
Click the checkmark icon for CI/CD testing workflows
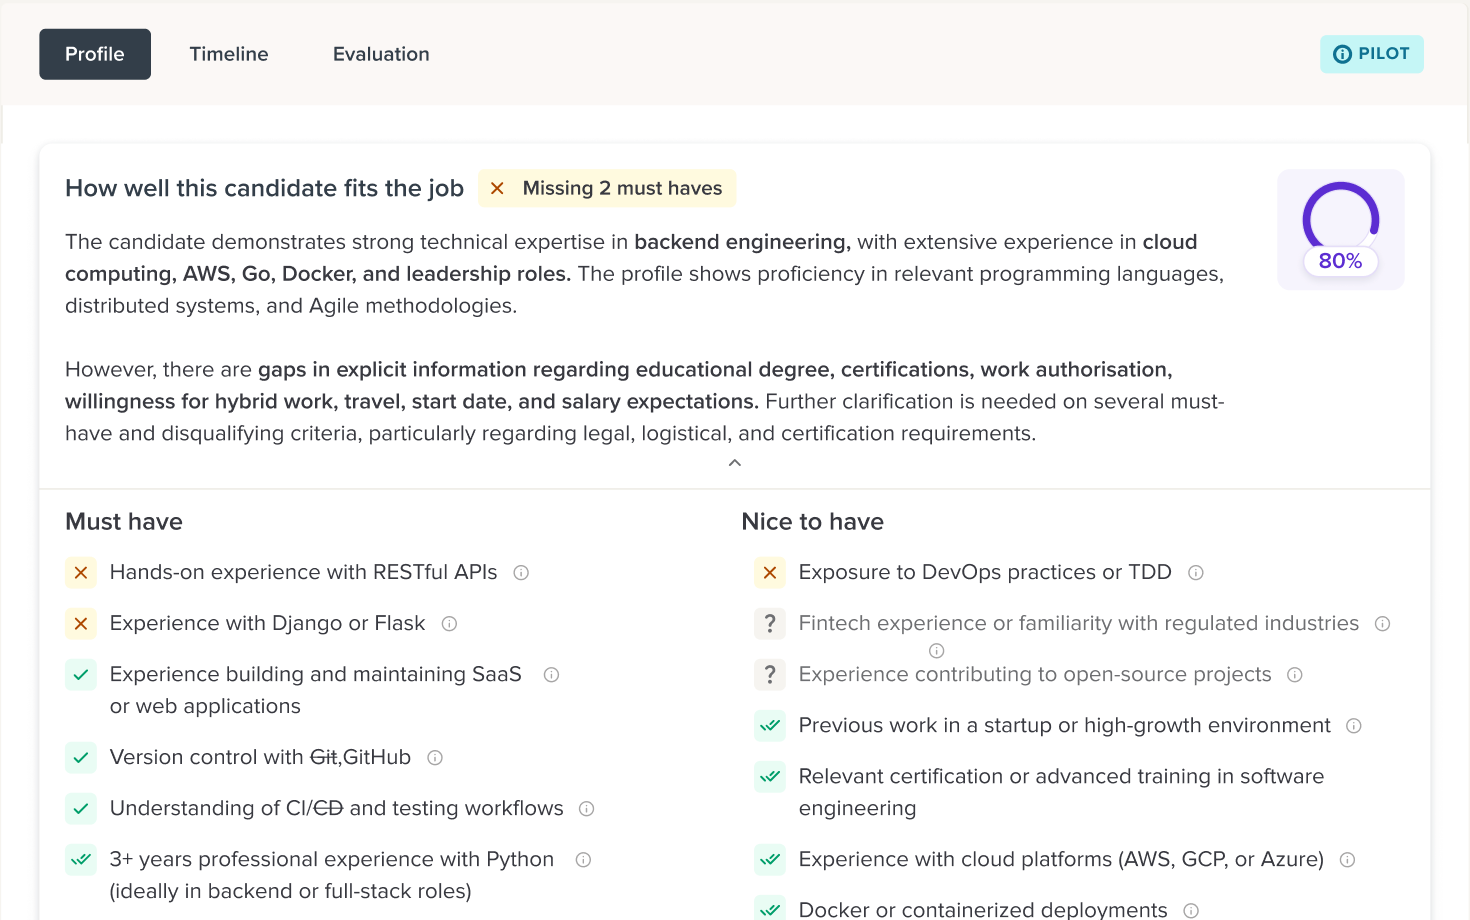click(x=81, y=809)
